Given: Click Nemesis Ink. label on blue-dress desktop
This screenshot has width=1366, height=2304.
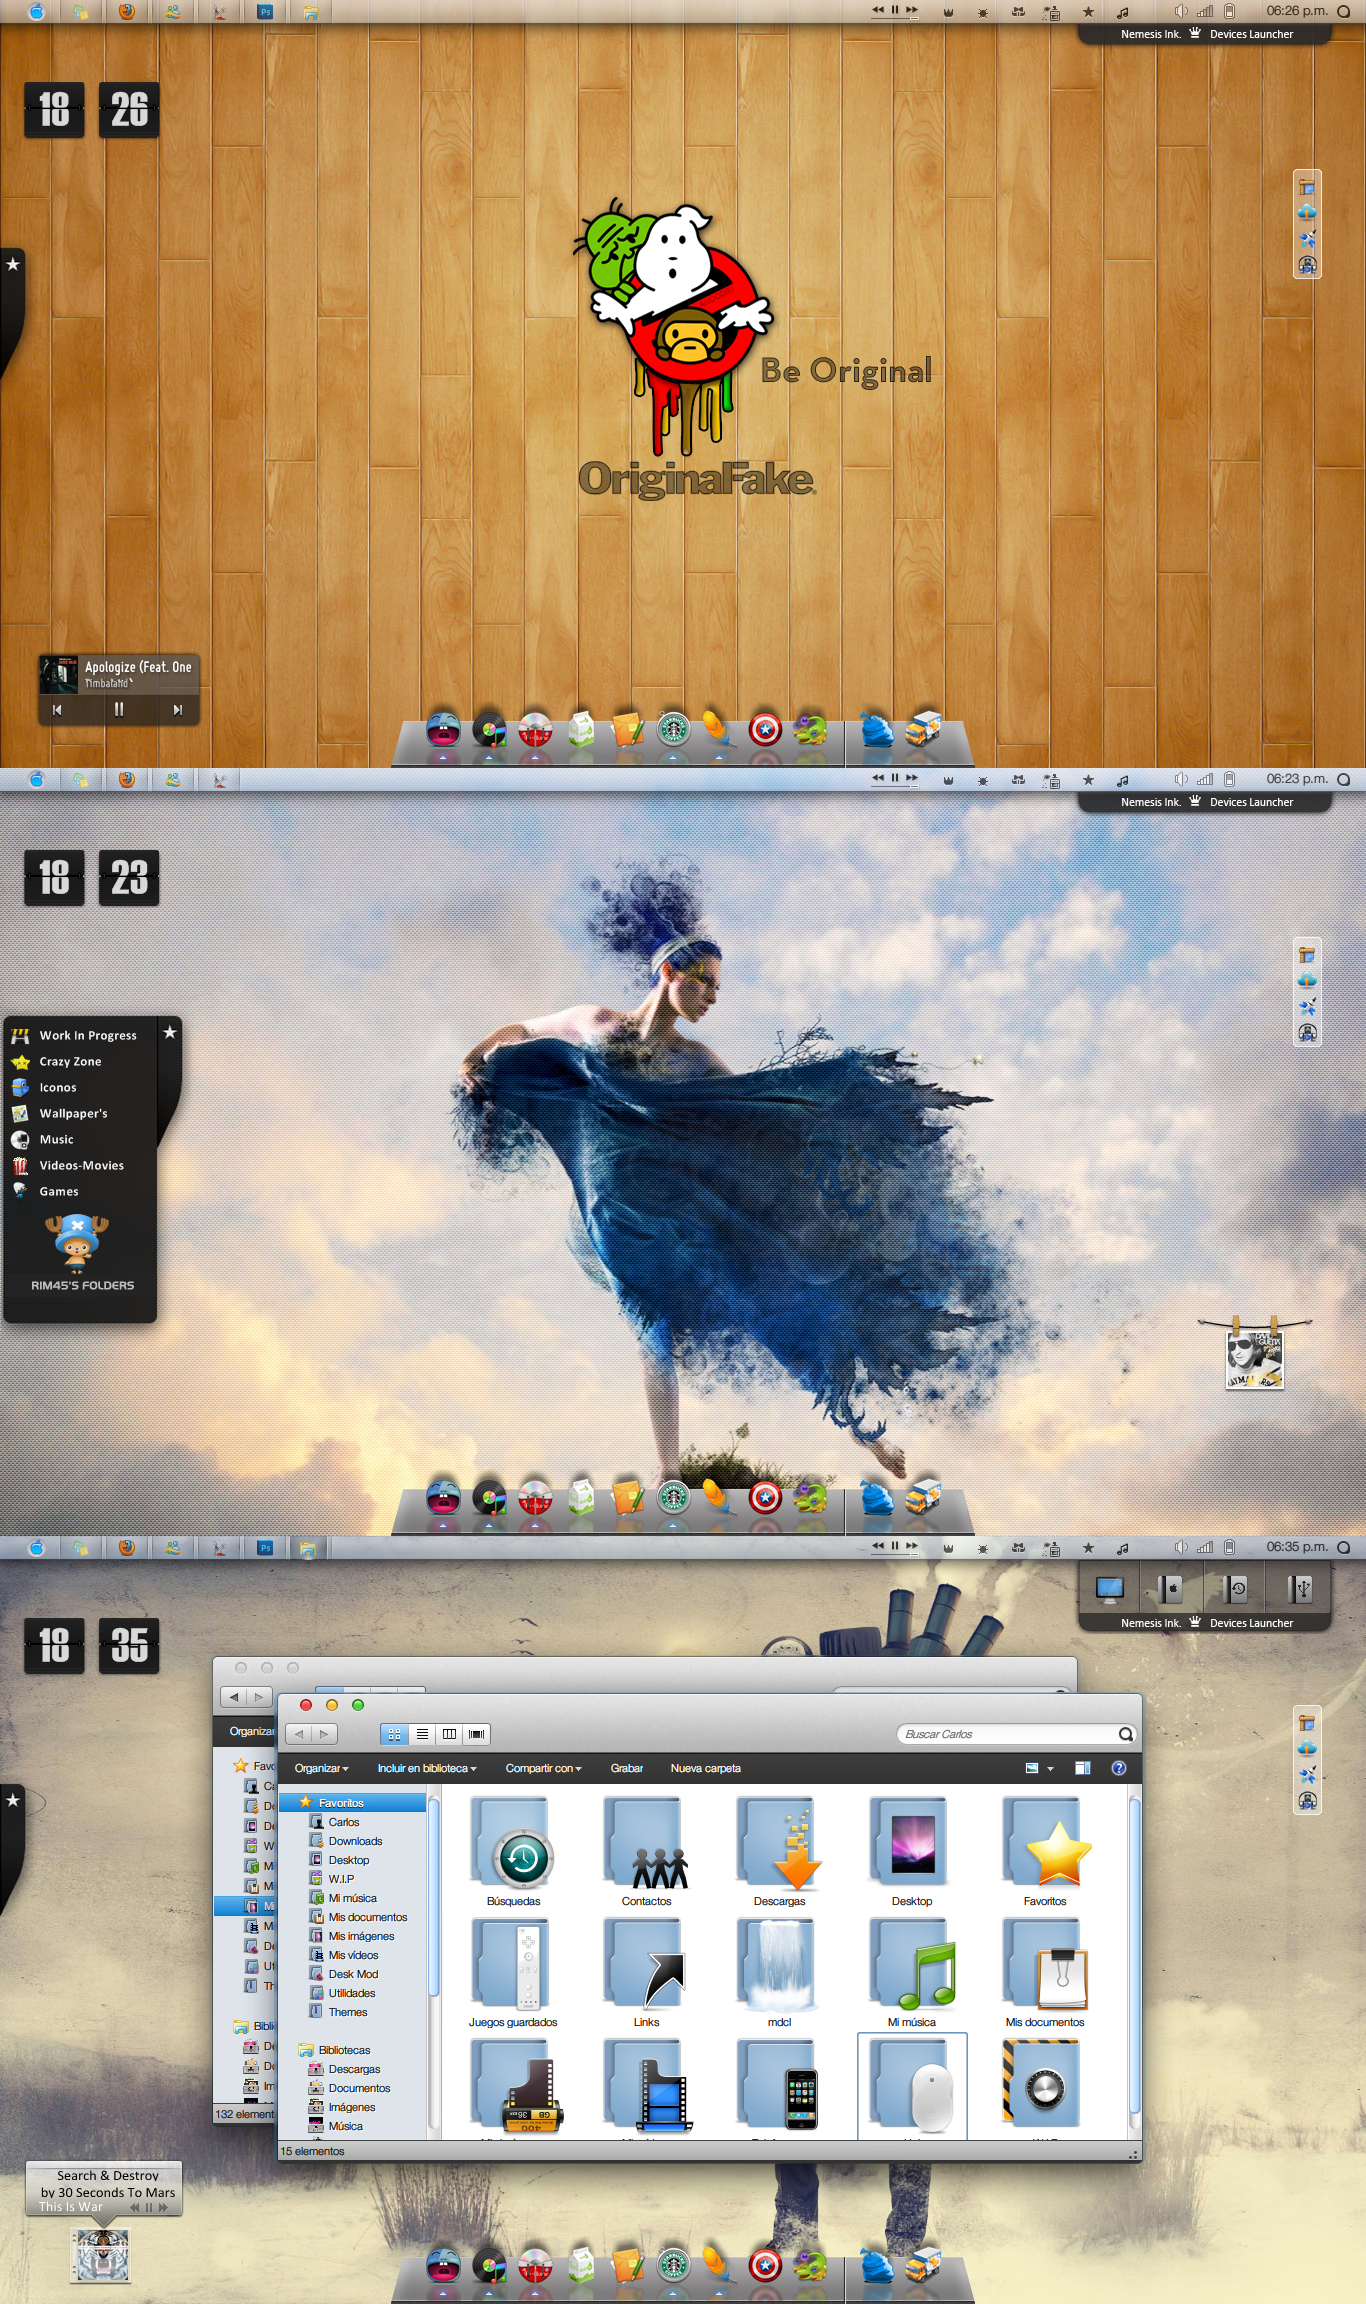Looking at the screenshot, I should (x=1150, y=802).
